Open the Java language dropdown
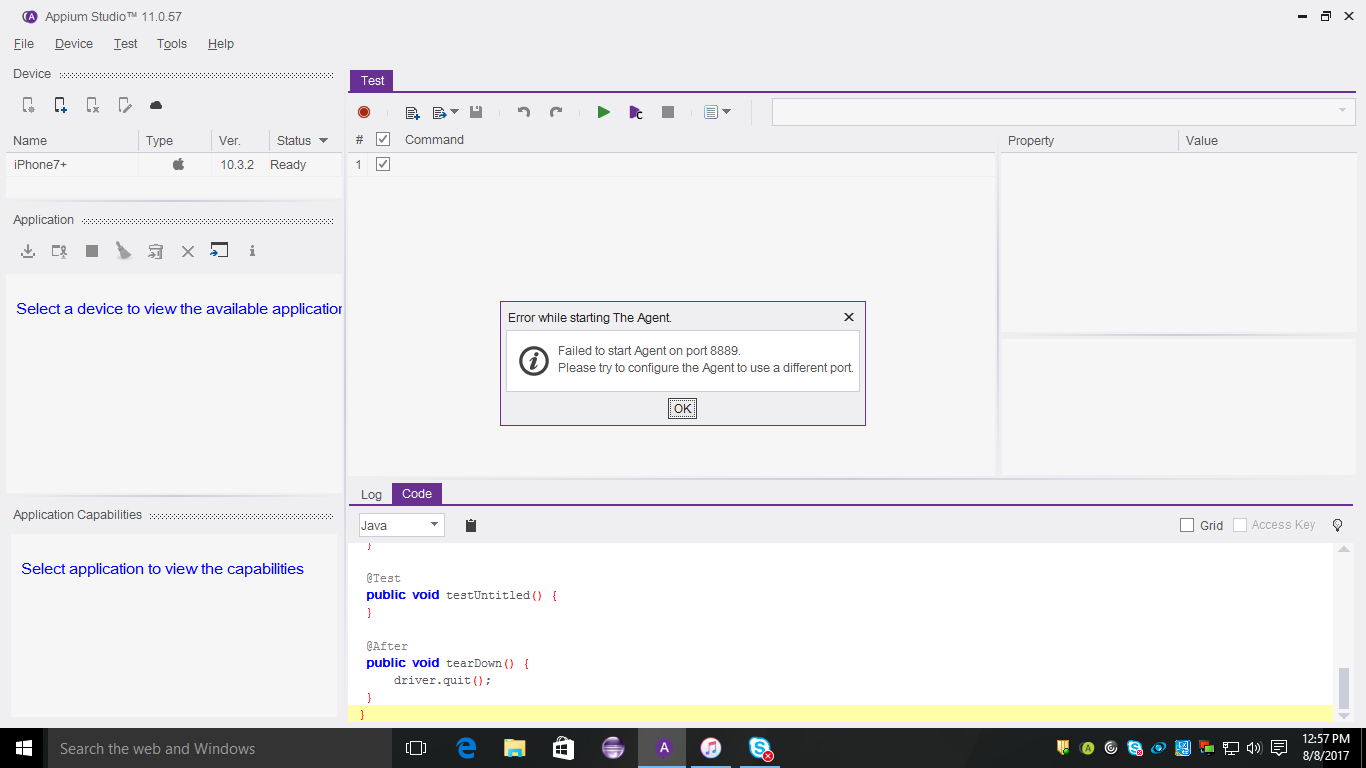 (x=401, y=525)
